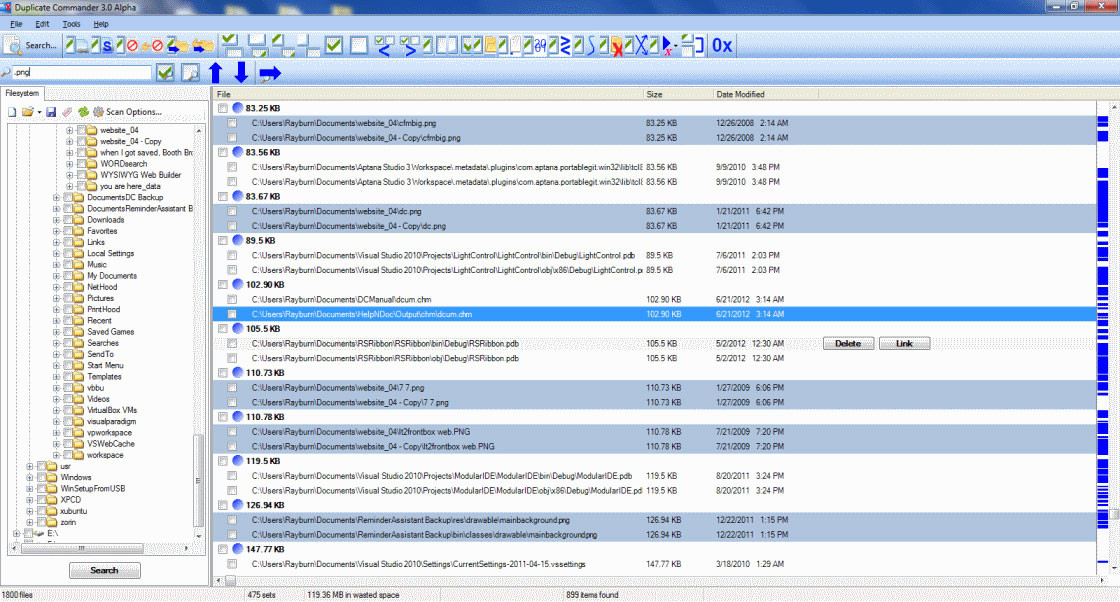Image resolution: width=1120 pixels, height=602 pixels.
Task: Click the large blue down arrow icon
Action: (x=241, y=73)
